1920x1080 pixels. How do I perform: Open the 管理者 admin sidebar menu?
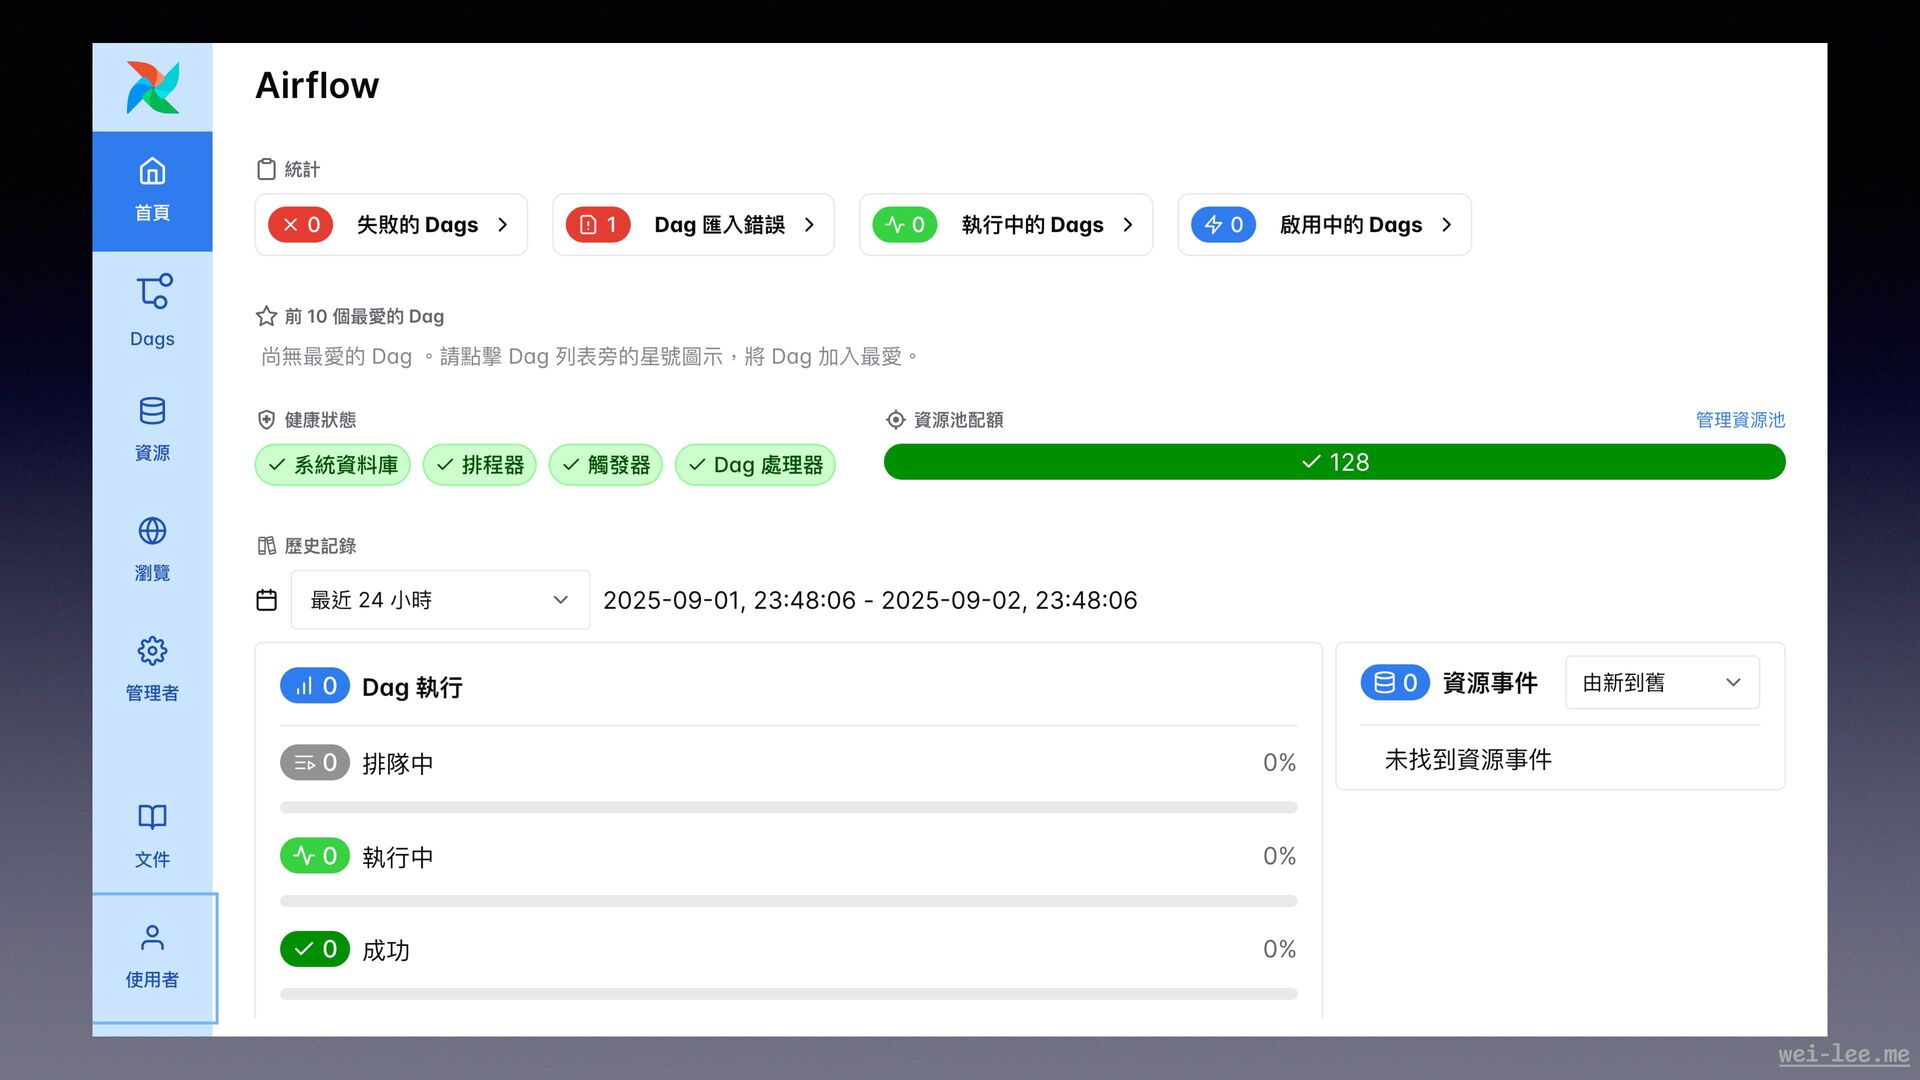(x=152, y=671)
